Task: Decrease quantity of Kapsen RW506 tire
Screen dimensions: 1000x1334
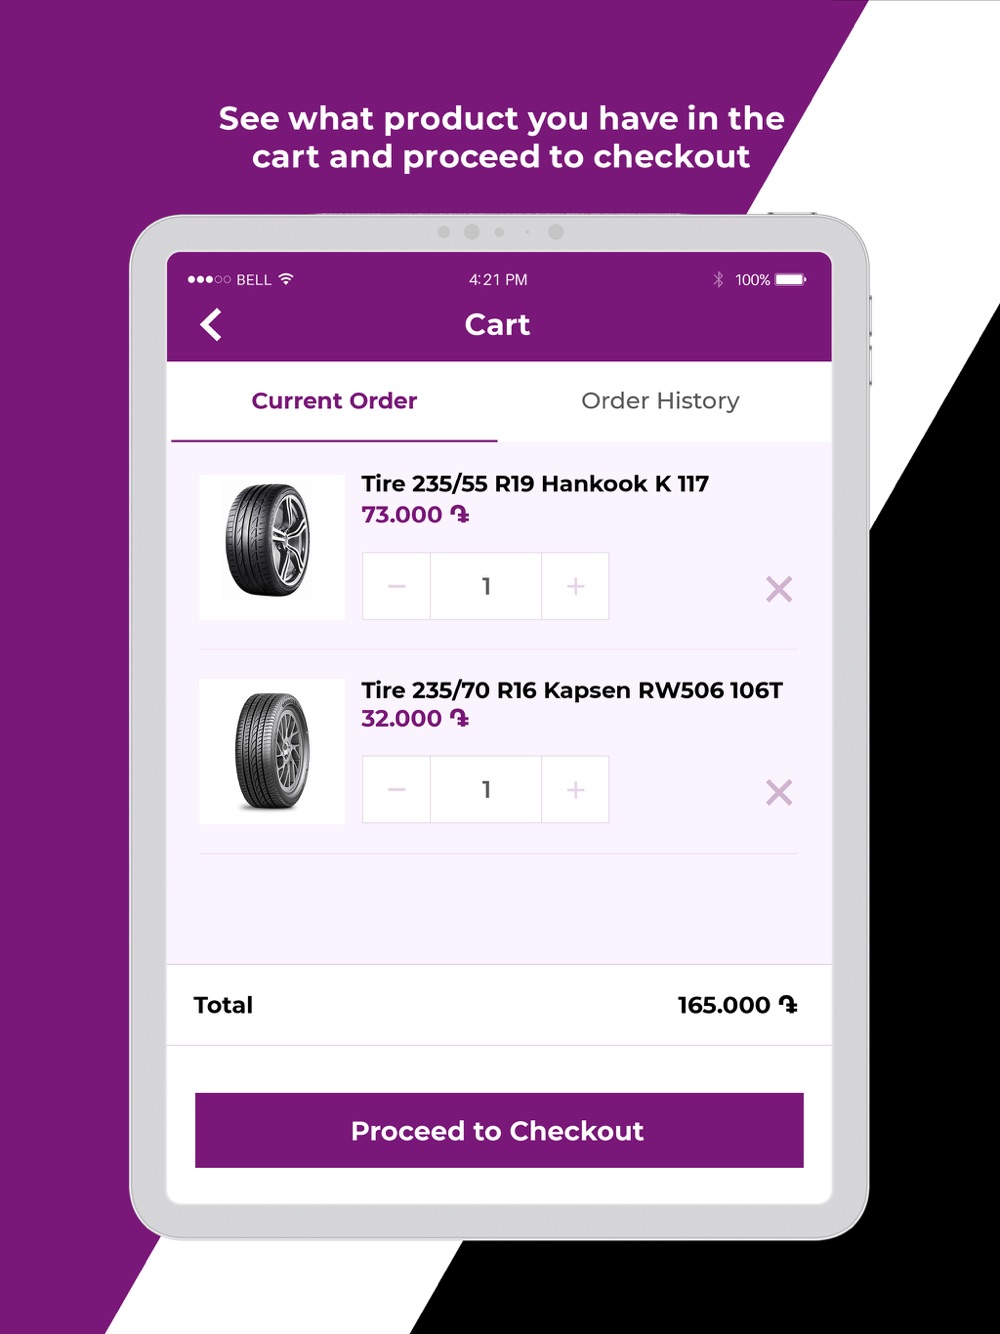Action: click(396, 790)
